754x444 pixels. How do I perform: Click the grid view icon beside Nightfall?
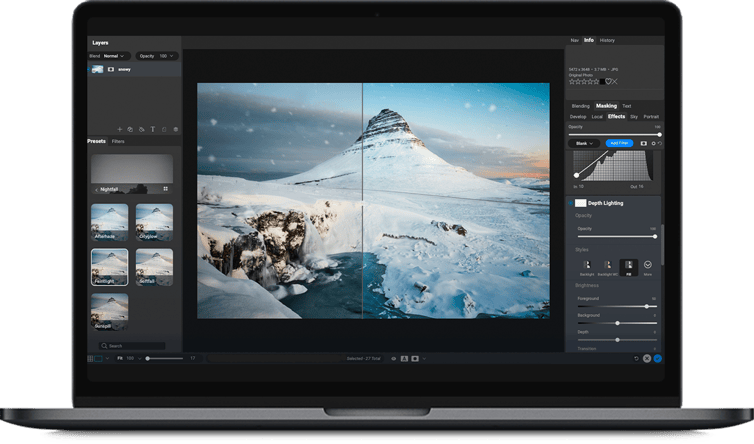[x=166, y=189]
